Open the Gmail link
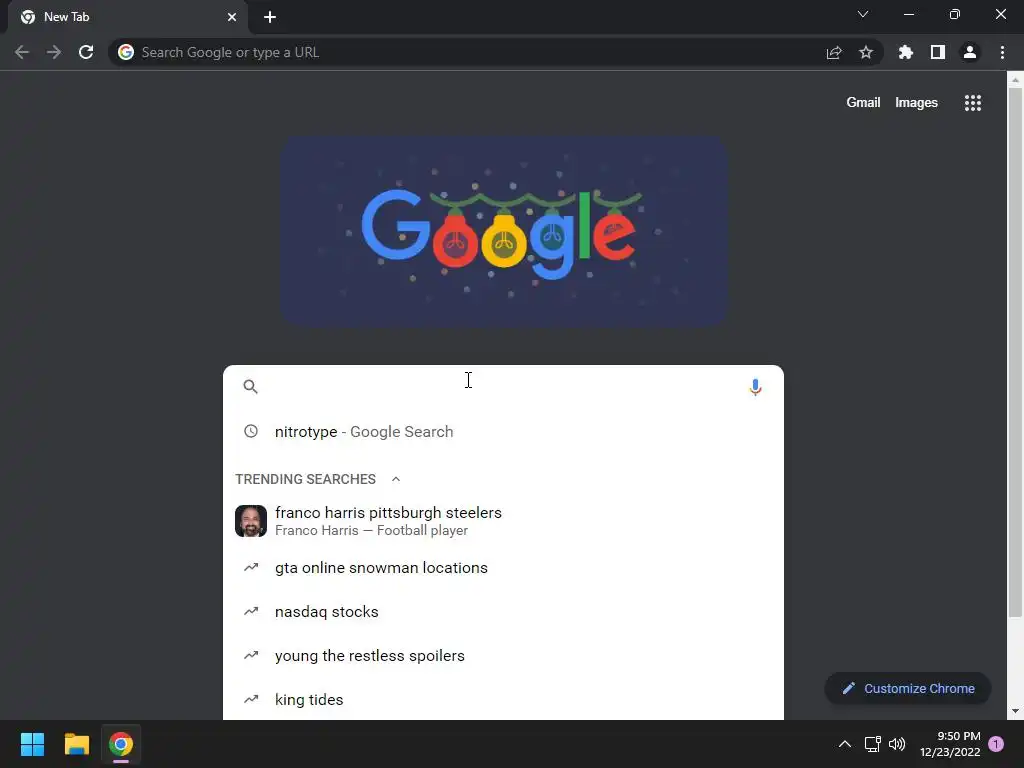The height and width of the screenshot is (768, 1024). tap(863, 103)
